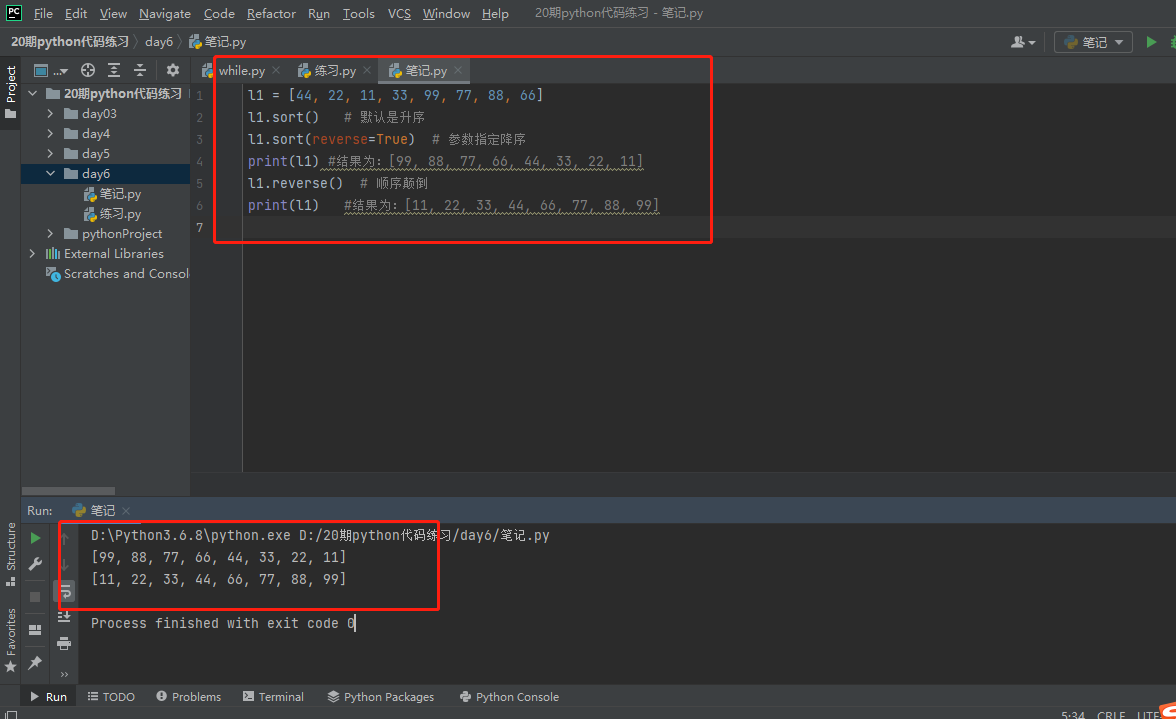
Task: Select 笔记.py in the project tree
Action: 112,194
